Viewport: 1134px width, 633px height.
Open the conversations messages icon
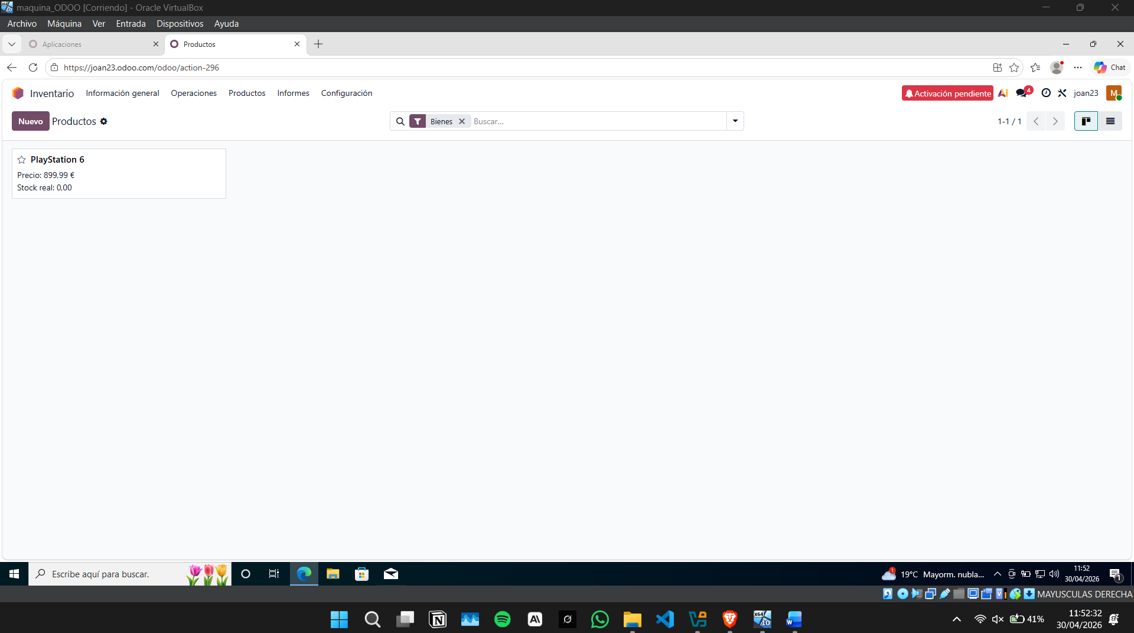[x=1022, y=93]
